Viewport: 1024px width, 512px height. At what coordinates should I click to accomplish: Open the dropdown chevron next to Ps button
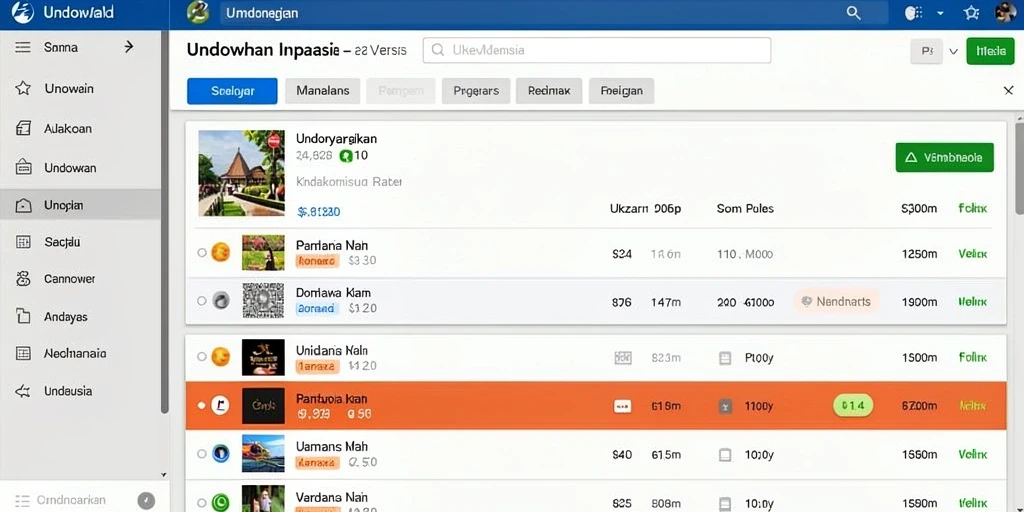tap(953, 51)
